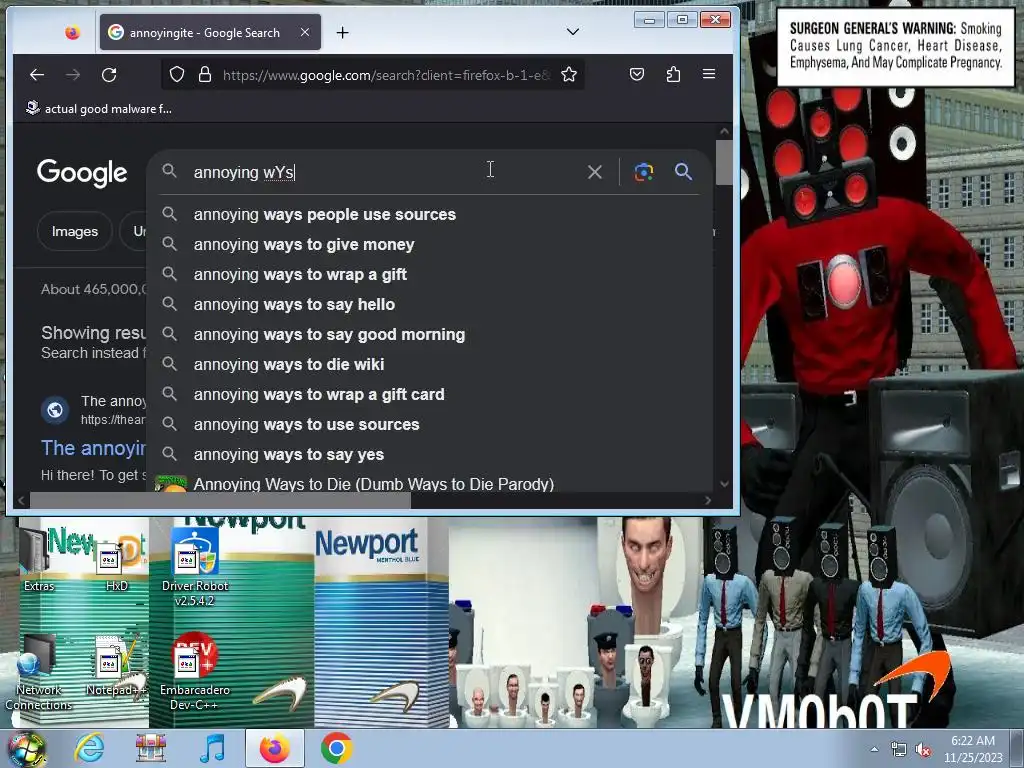The width and height of the screenshot is (1024, 768).
Task: Click the scroll down arrow of the page scrollbar
Action: pyautogui.click(x=724, y=484)
